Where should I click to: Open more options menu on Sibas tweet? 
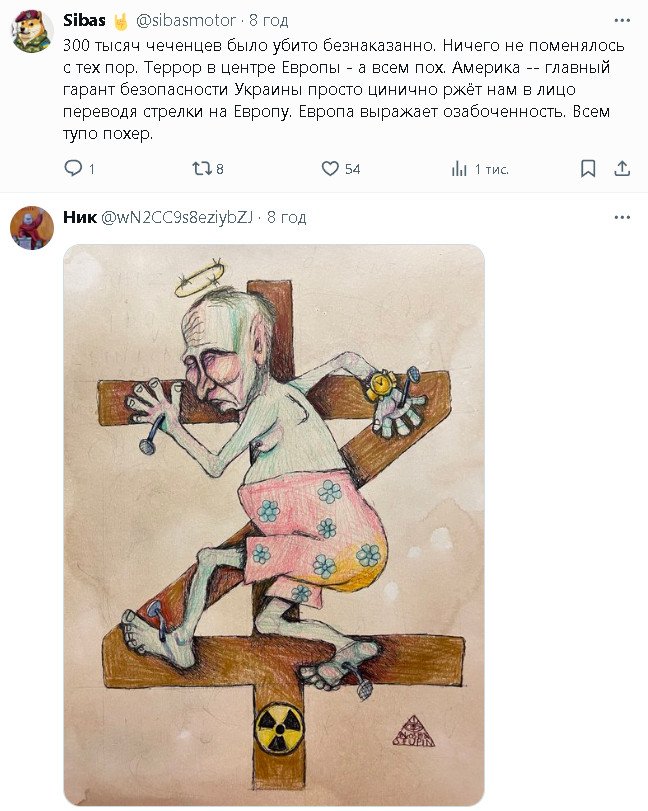tap(622, 20)
